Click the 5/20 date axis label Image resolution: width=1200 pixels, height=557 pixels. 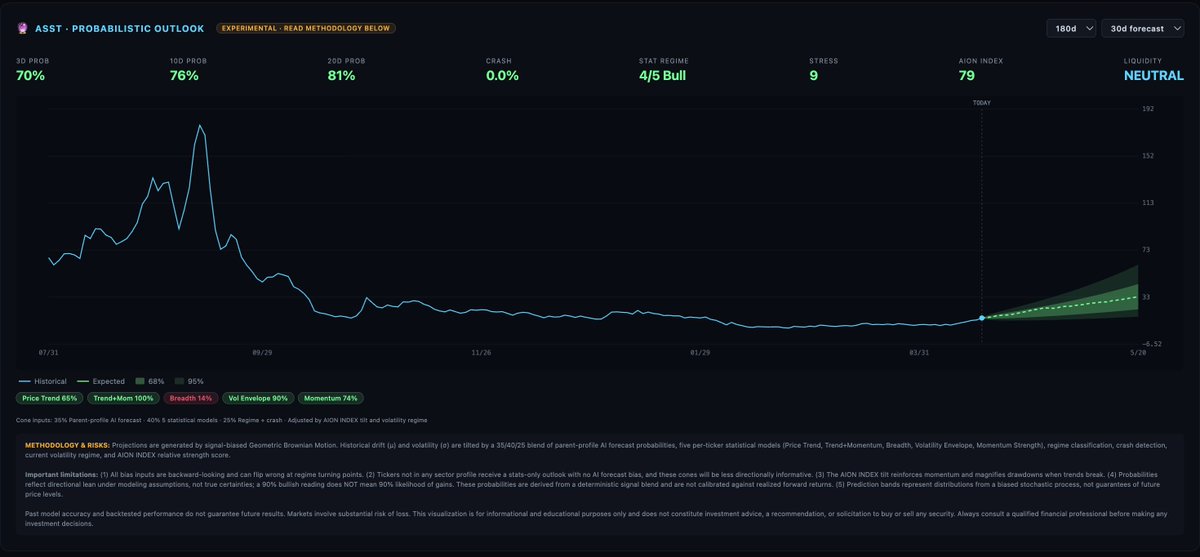tap(1137, 352)
